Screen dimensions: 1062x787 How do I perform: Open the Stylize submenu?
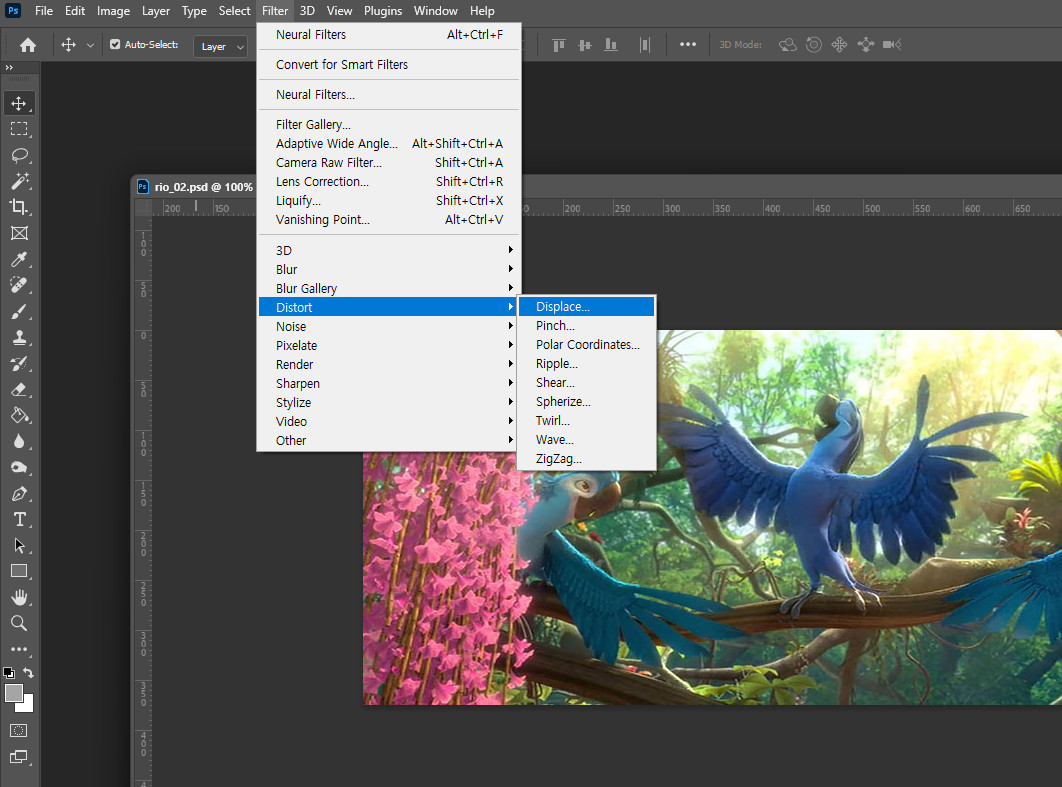click(x=389, y=402)
